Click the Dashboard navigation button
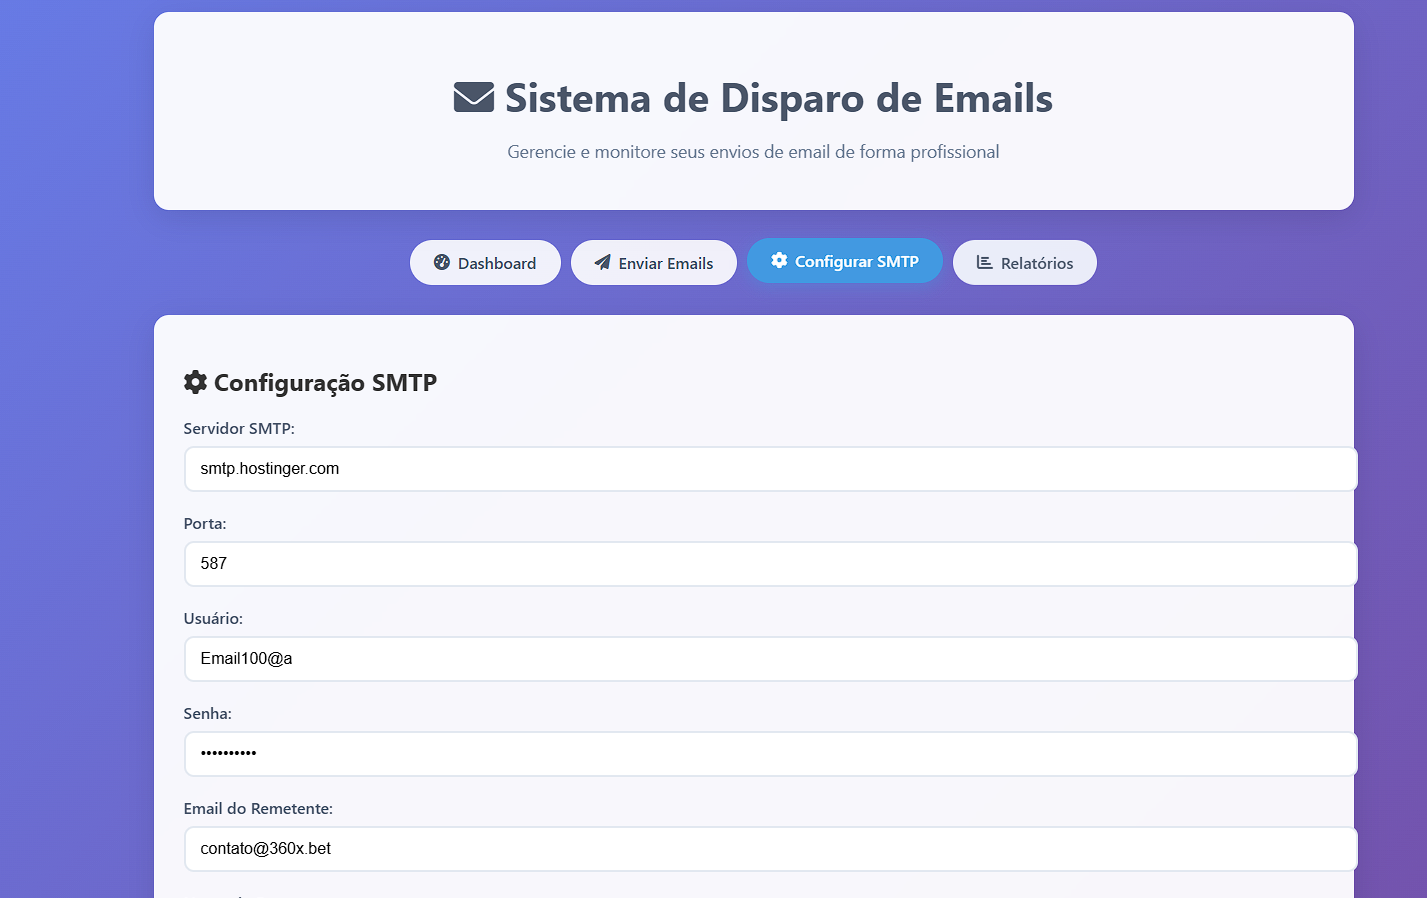Viewport: 1427px width, 898px height. click(x=485, y=262)
